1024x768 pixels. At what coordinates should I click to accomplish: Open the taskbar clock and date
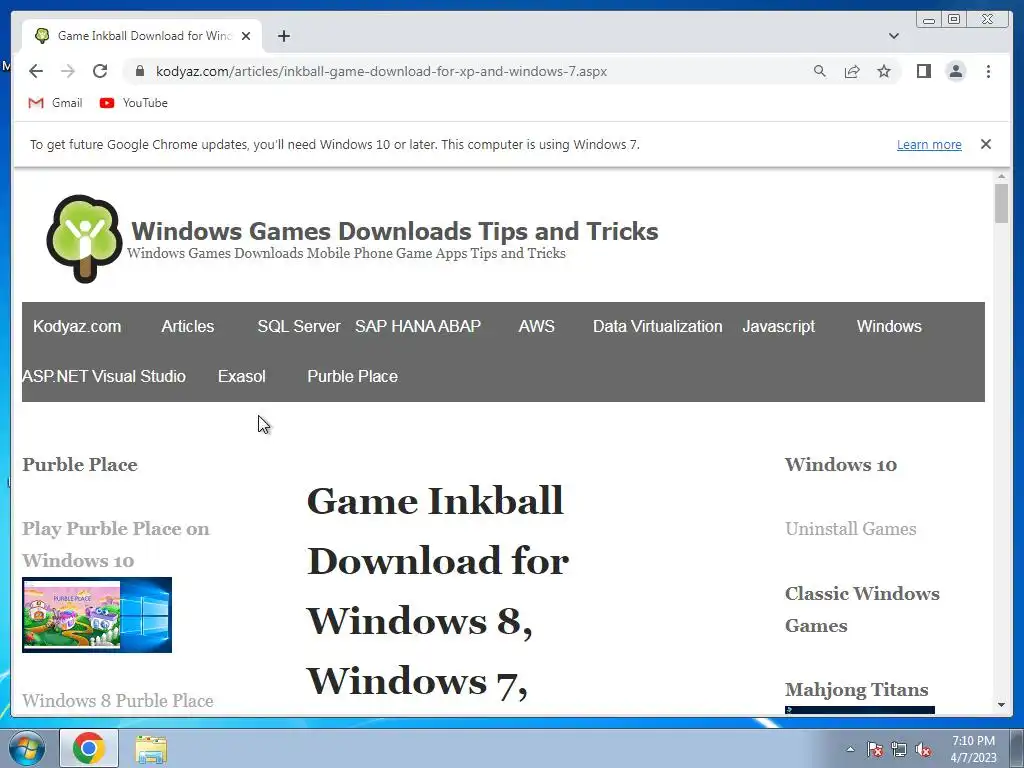pyautogui.click(x=973, y=749)
